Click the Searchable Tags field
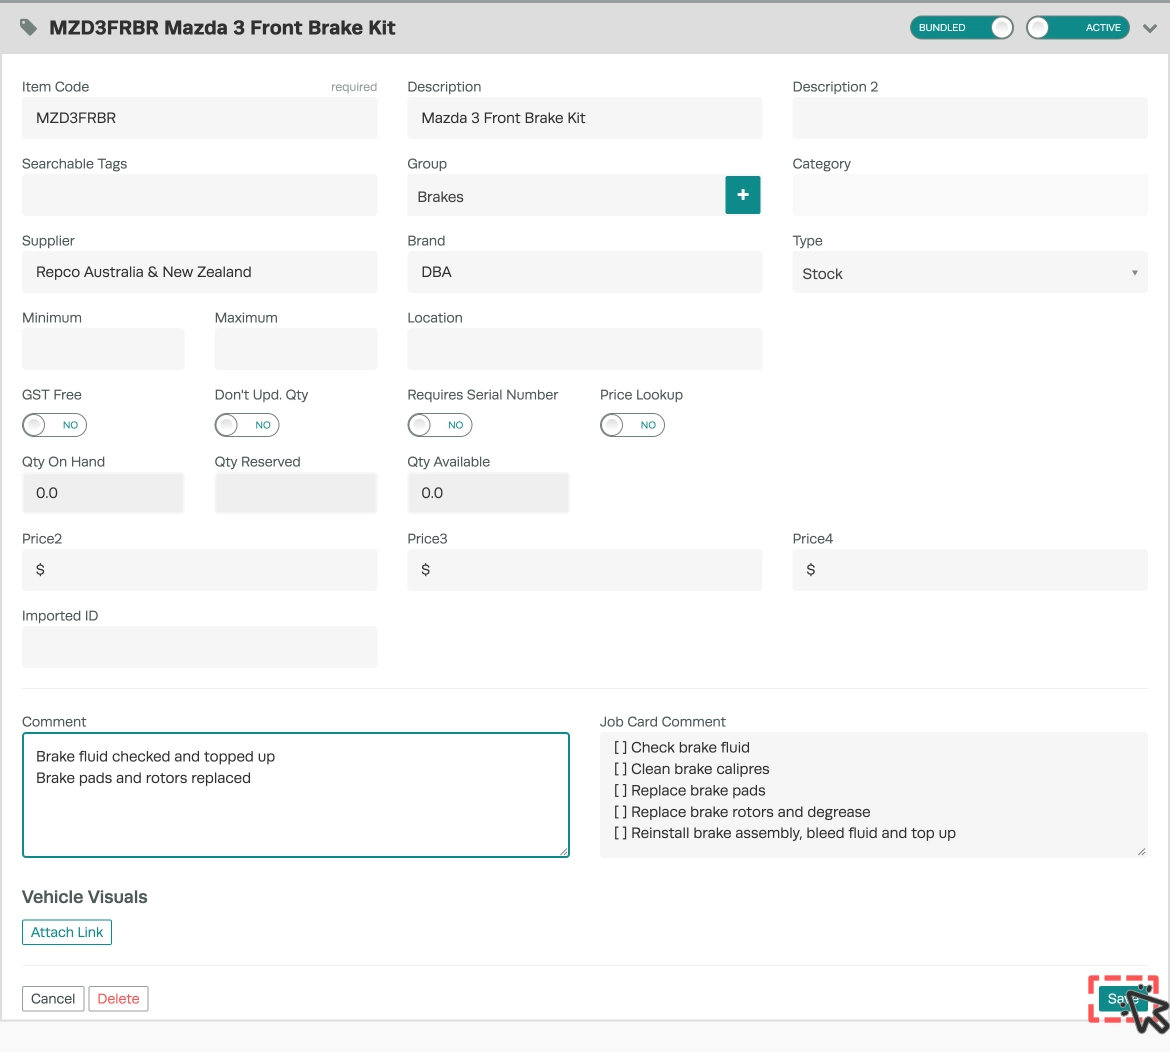 (x=199, y=195)
